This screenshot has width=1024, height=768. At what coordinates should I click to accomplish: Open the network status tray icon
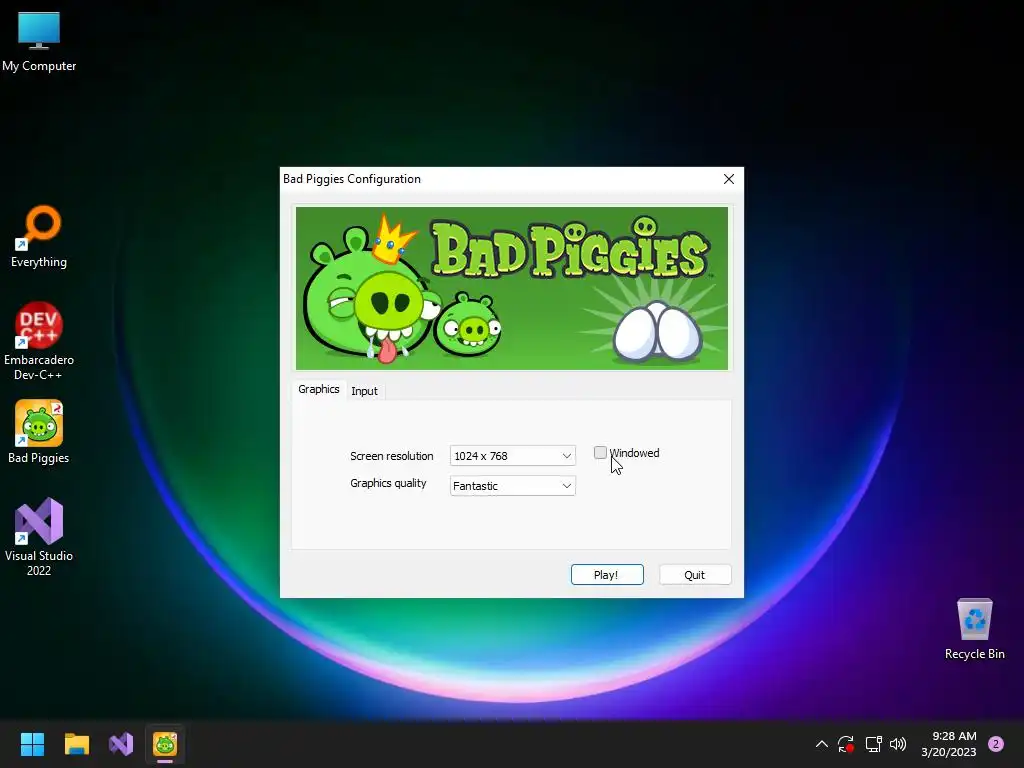pos(873,744)
